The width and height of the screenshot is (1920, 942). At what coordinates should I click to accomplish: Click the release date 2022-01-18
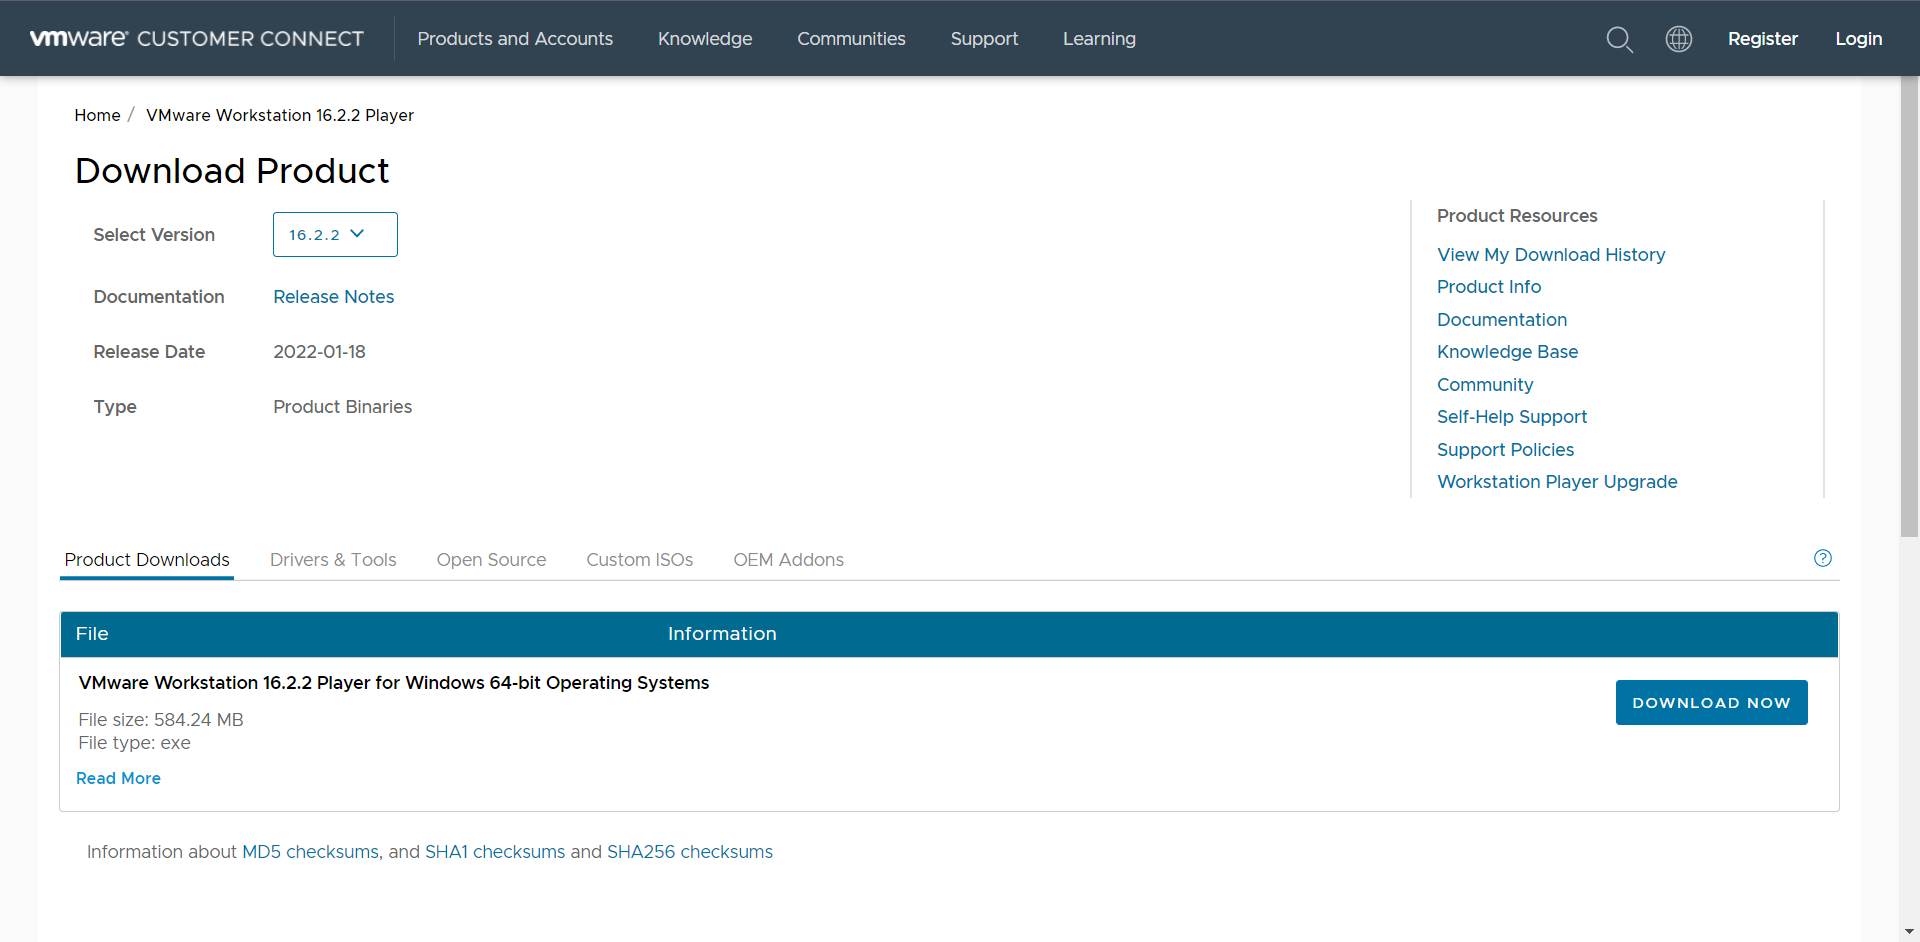tap(319, 352)
